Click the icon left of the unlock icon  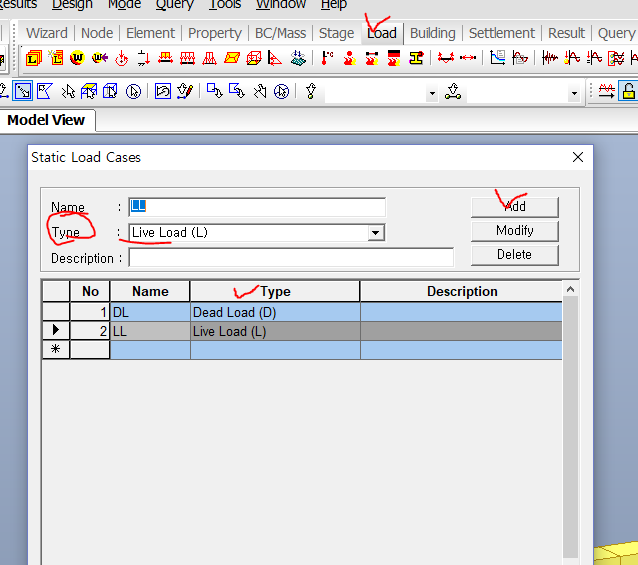coord(606,91)
